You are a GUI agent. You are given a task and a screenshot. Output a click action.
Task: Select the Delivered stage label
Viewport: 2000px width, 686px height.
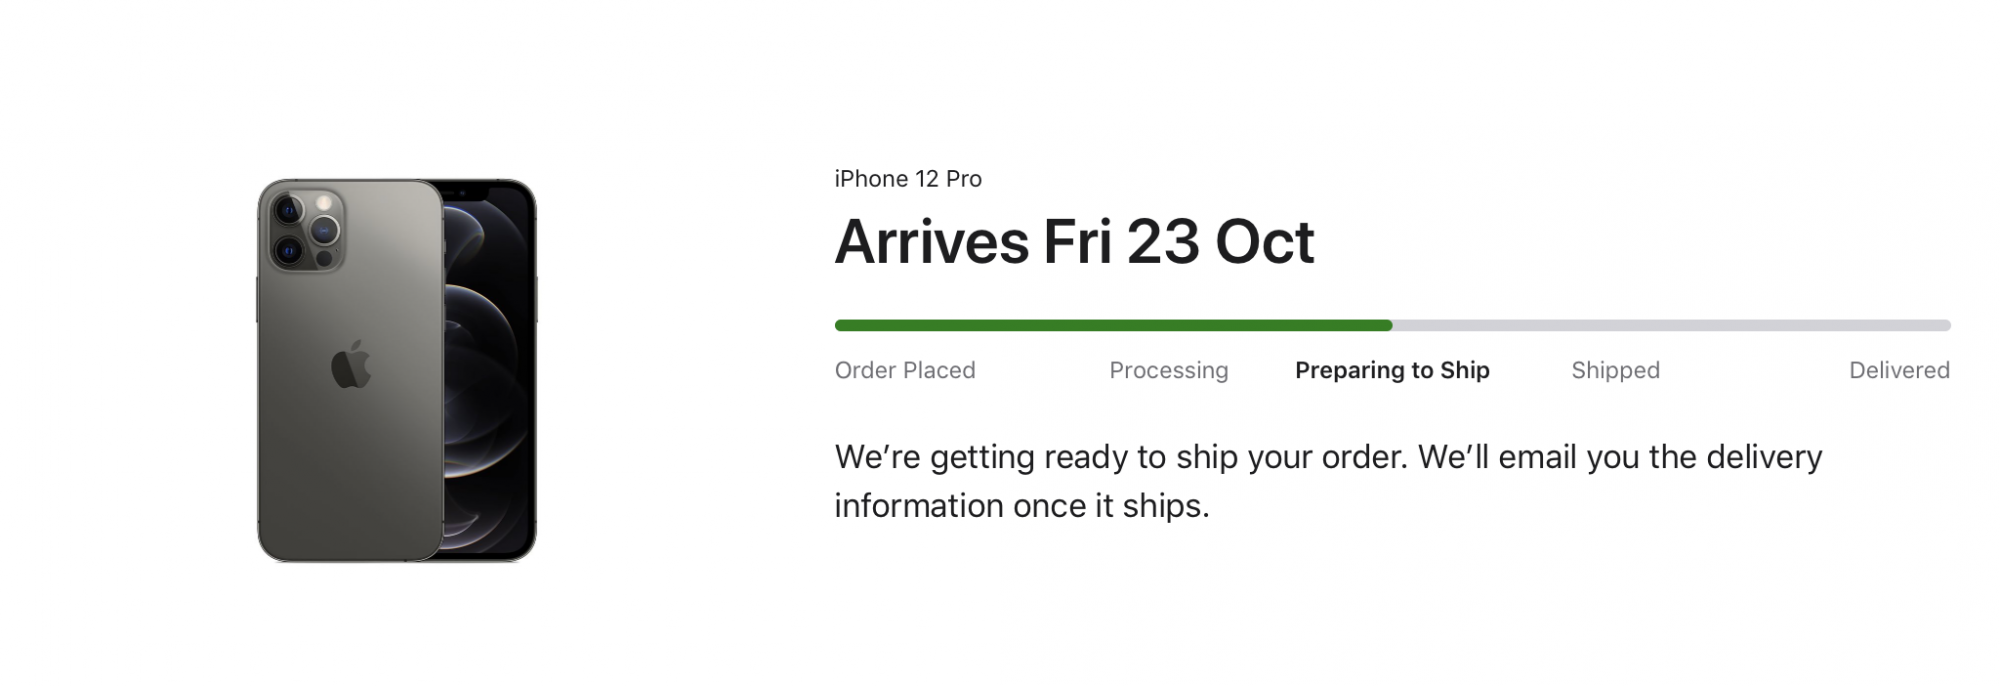1899,370
